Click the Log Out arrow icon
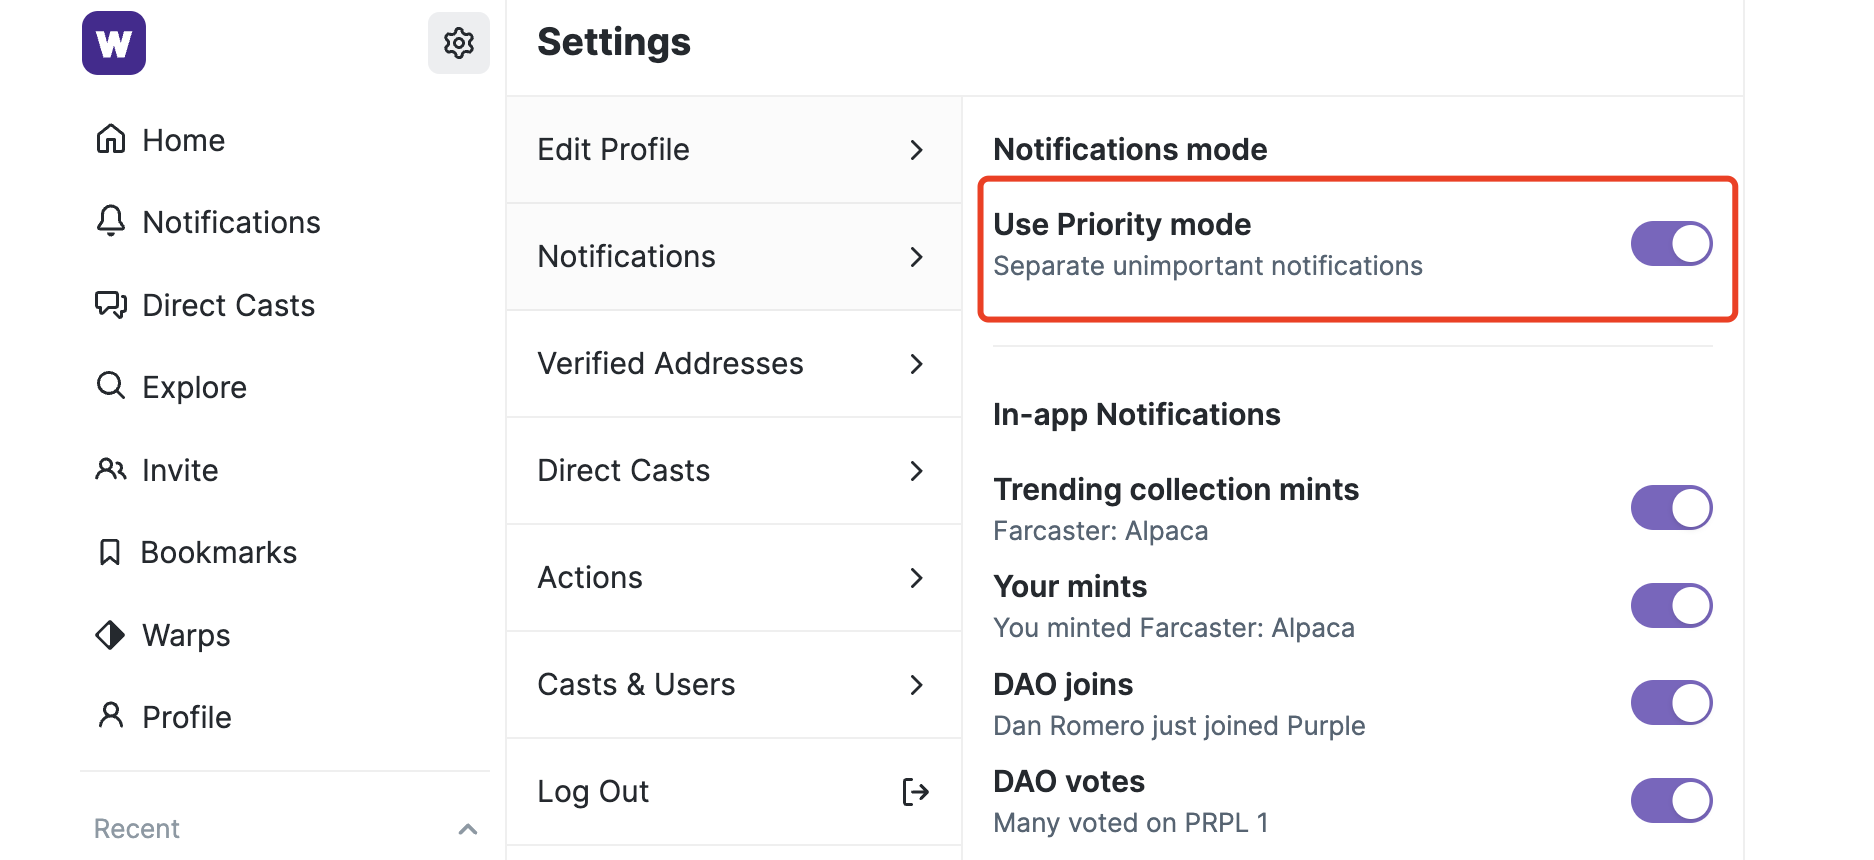Image resolution: width=1874 pixels, height=860 pixels. tap(915, 792)
